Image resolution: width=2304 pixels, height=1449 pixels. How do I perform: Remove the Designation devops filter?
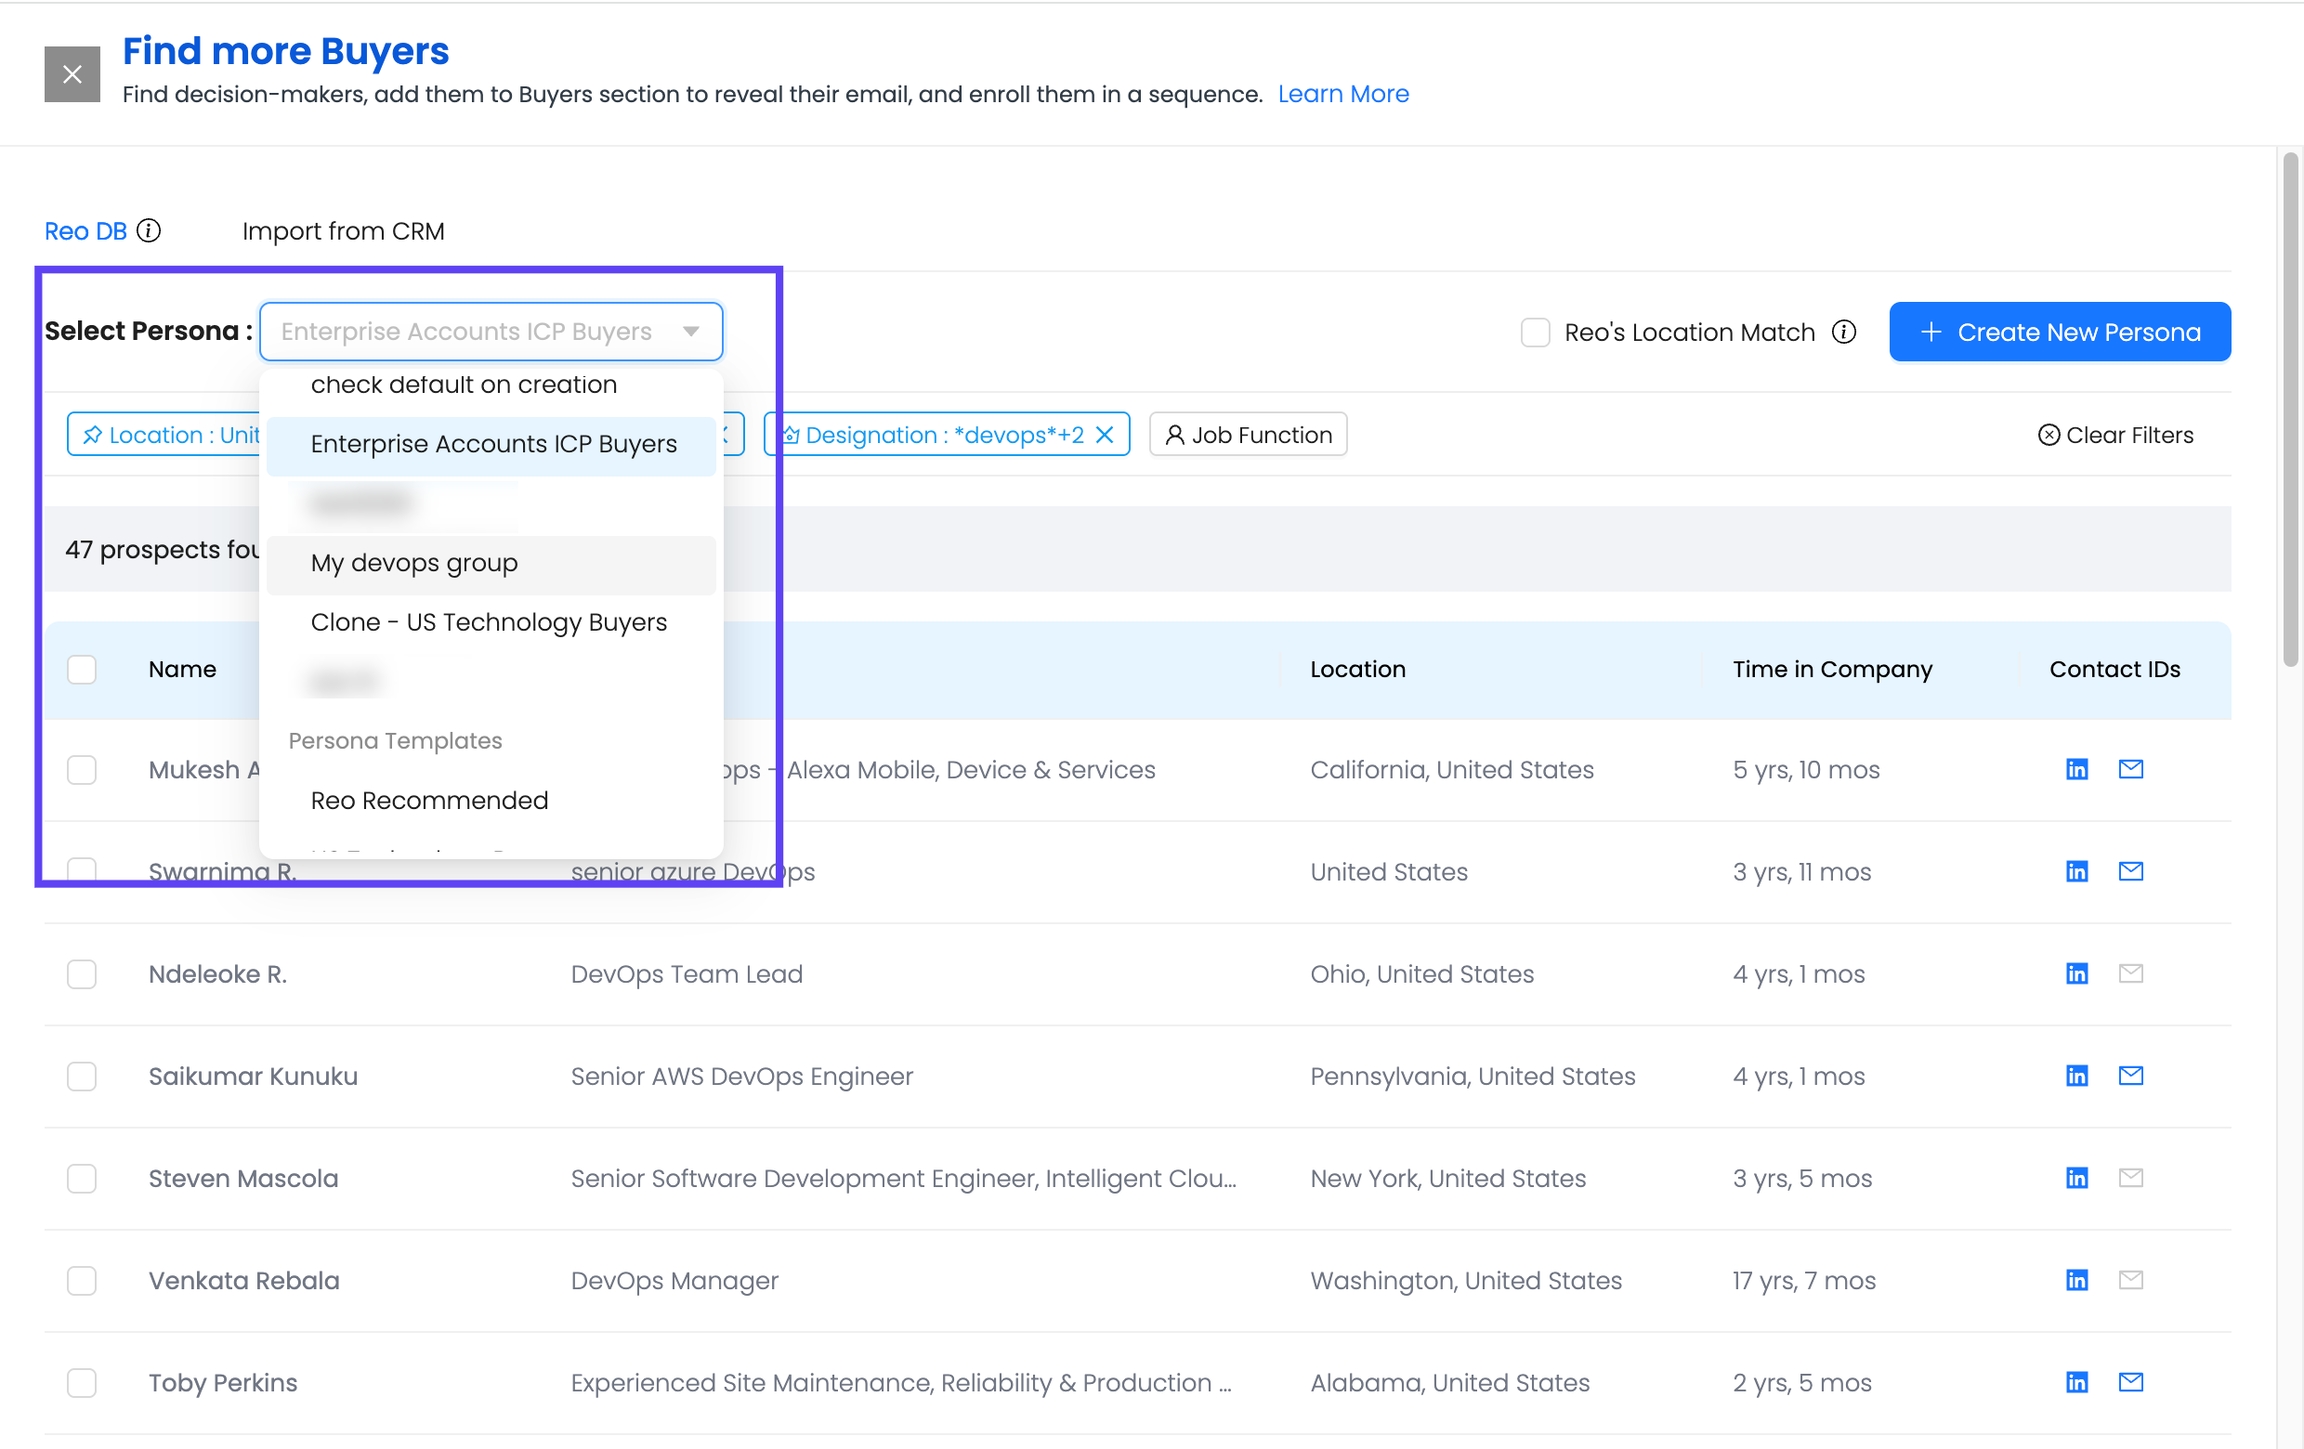pos(1105,435)
